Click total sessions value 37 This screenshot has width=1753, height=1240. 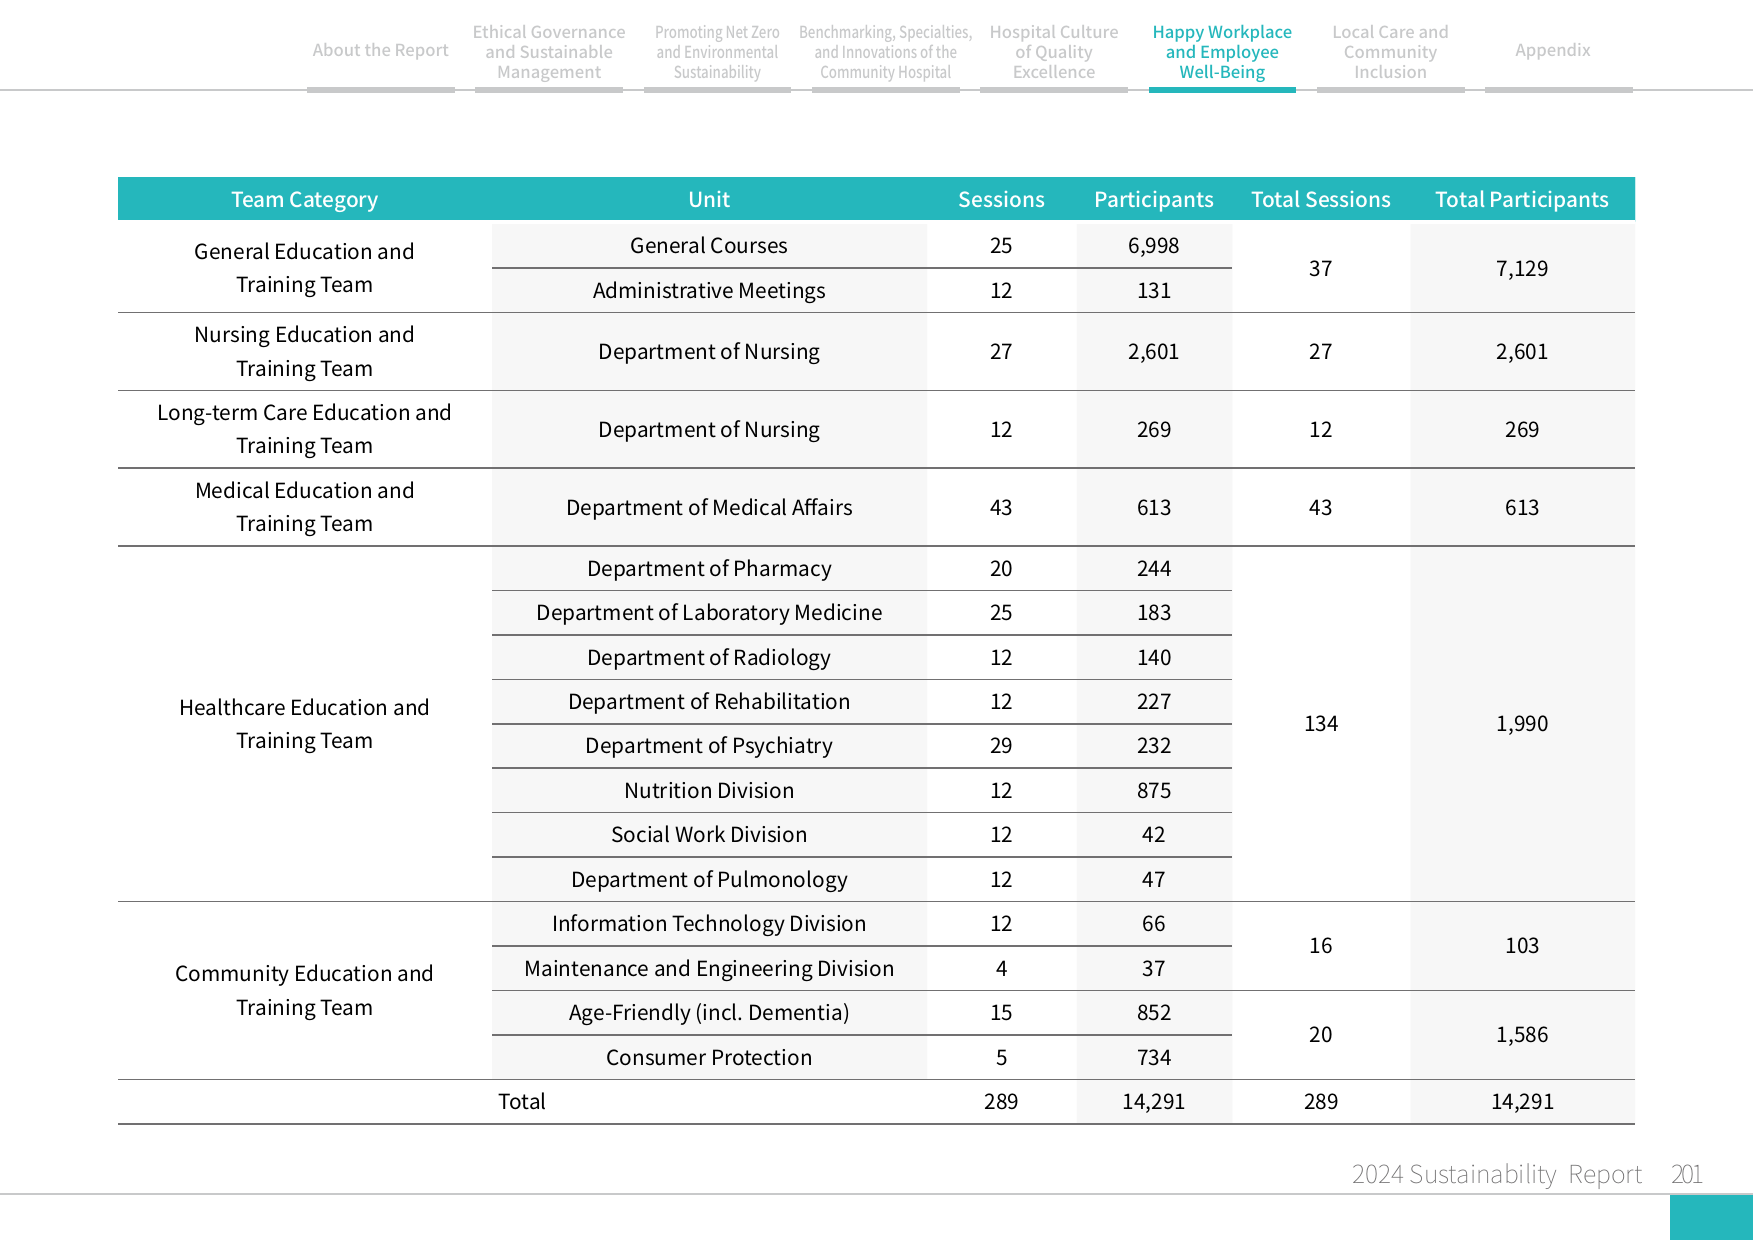(x=1321, y=268)
